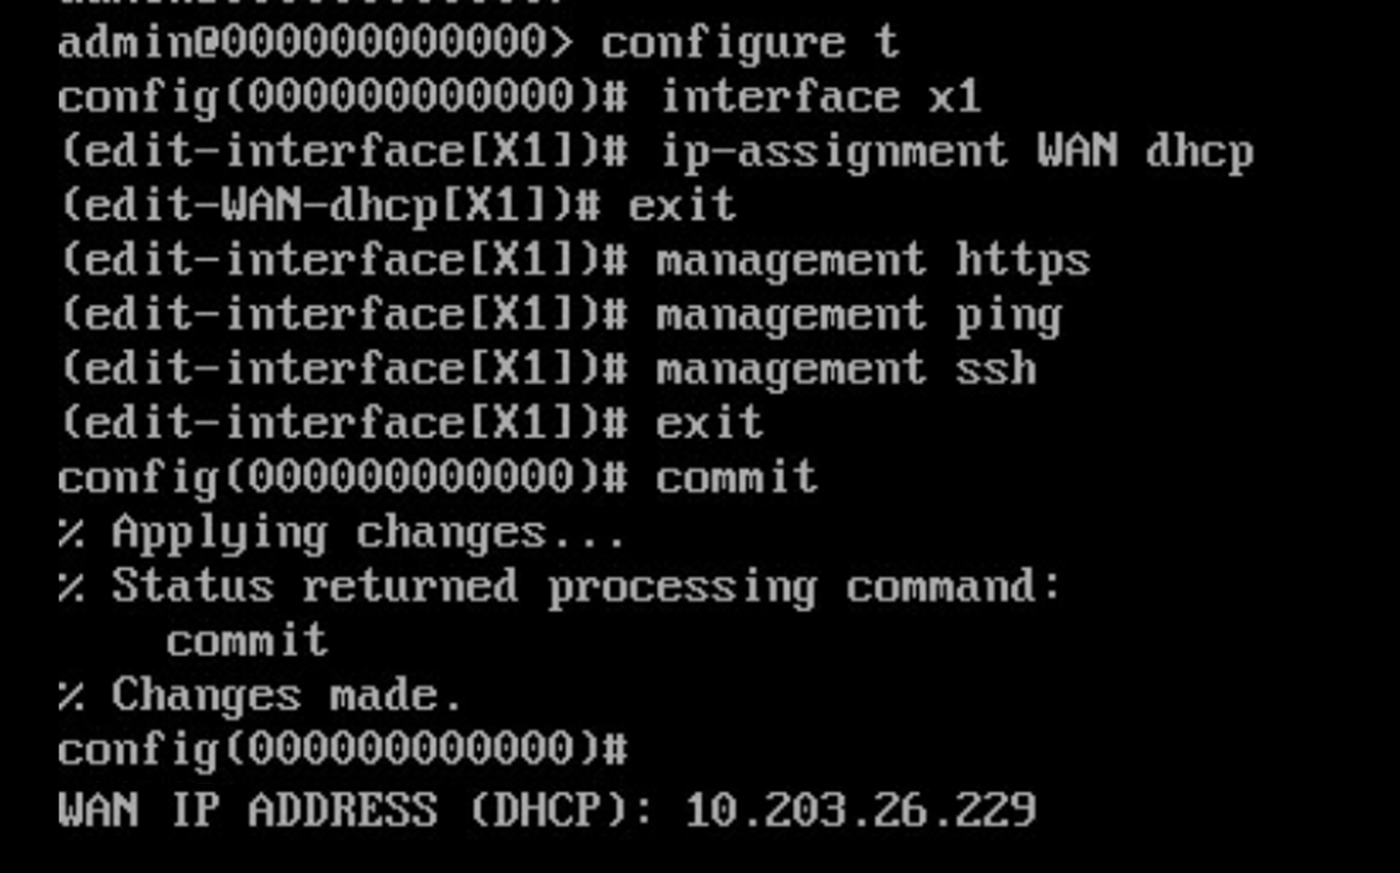Click the 'commit' command after the config prompt
The width and height of the screenshot is (1400, 873).
point(736,478)
